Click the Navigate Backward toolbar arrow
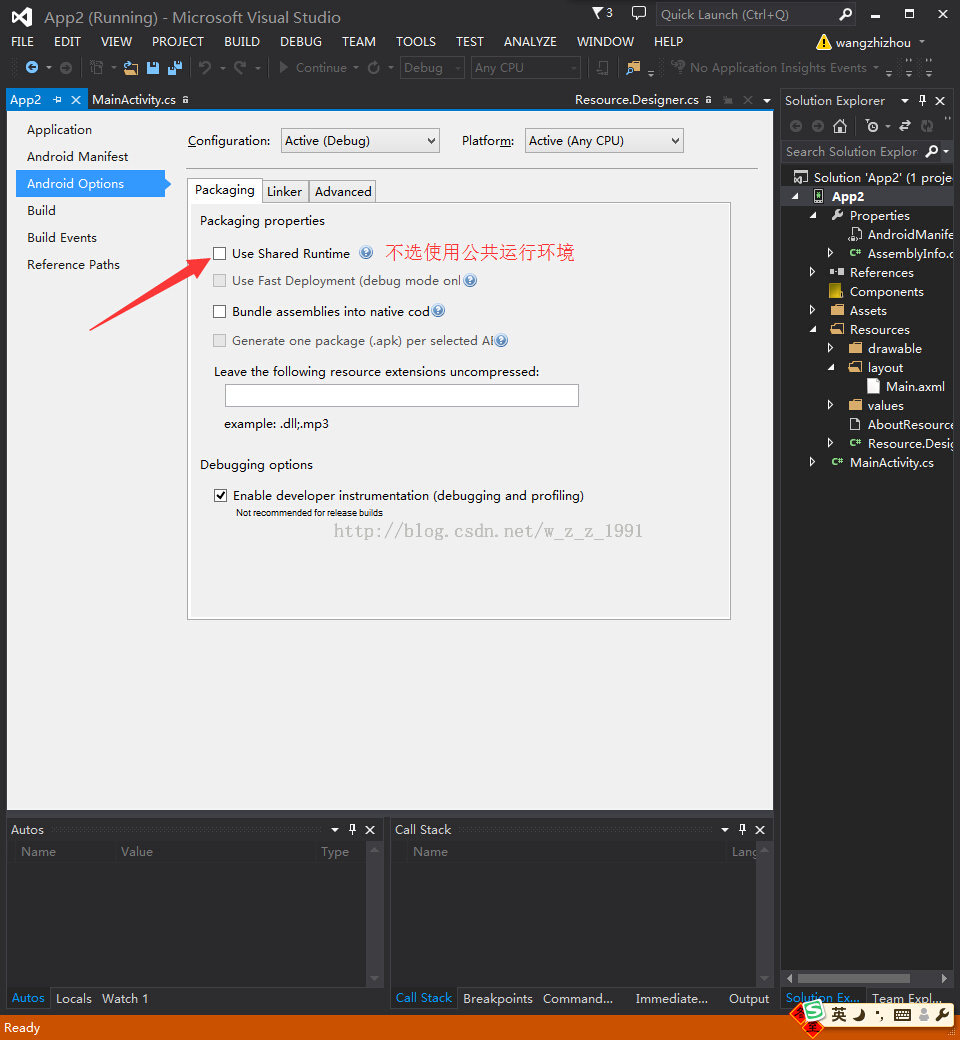 31,68
